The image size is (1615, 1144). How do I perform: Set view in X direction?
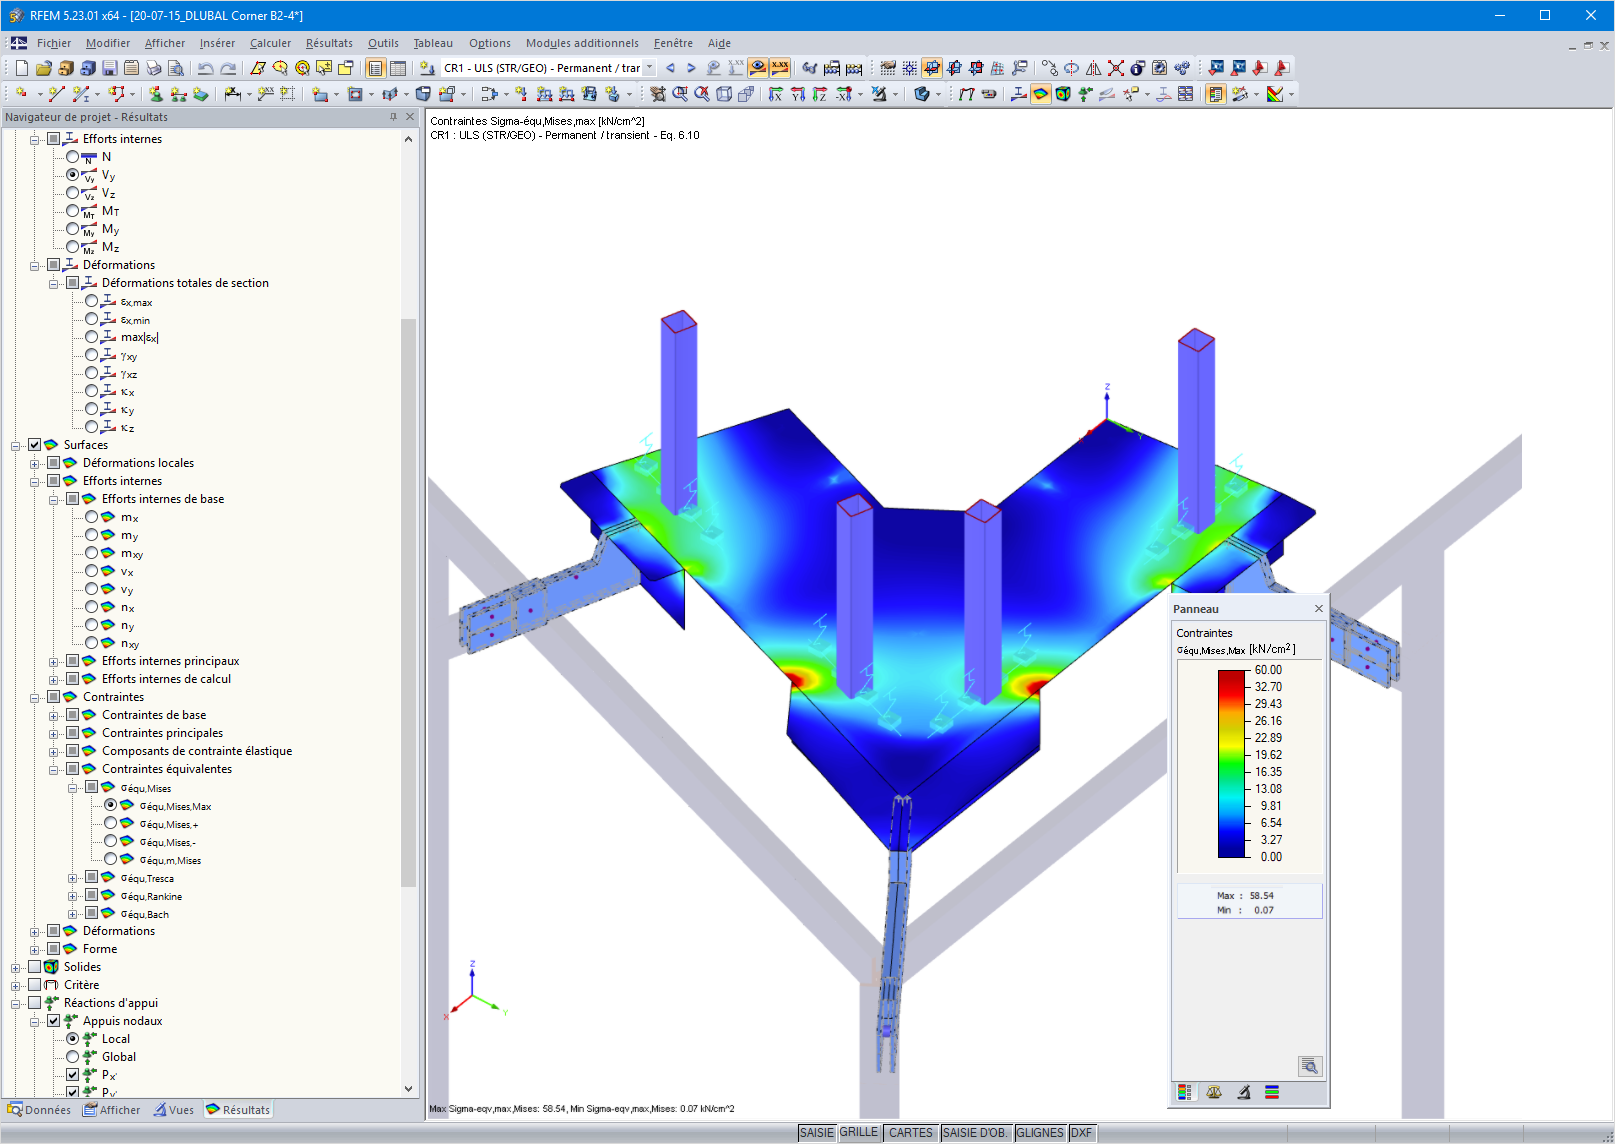776,94
